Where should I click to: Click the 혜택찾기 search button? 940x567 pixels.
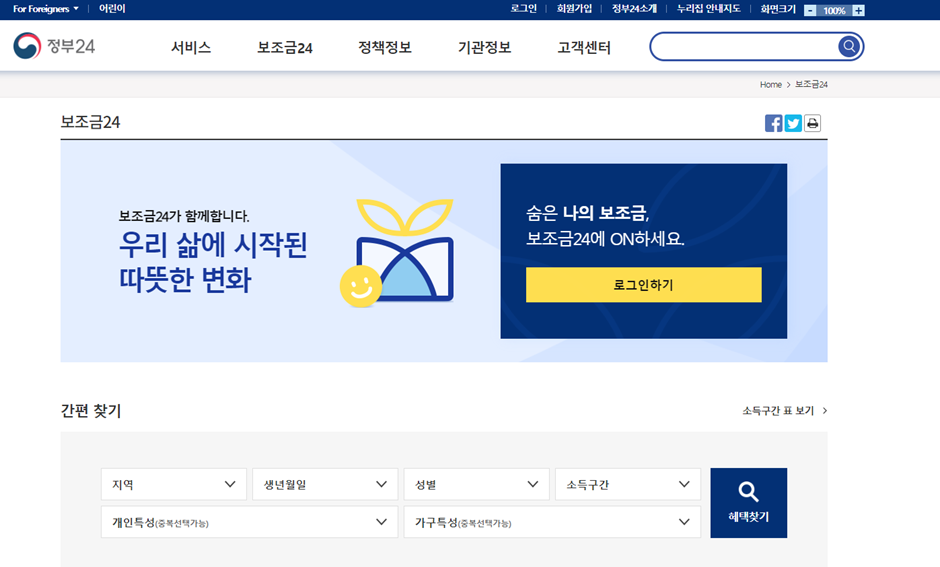[749, 503]
